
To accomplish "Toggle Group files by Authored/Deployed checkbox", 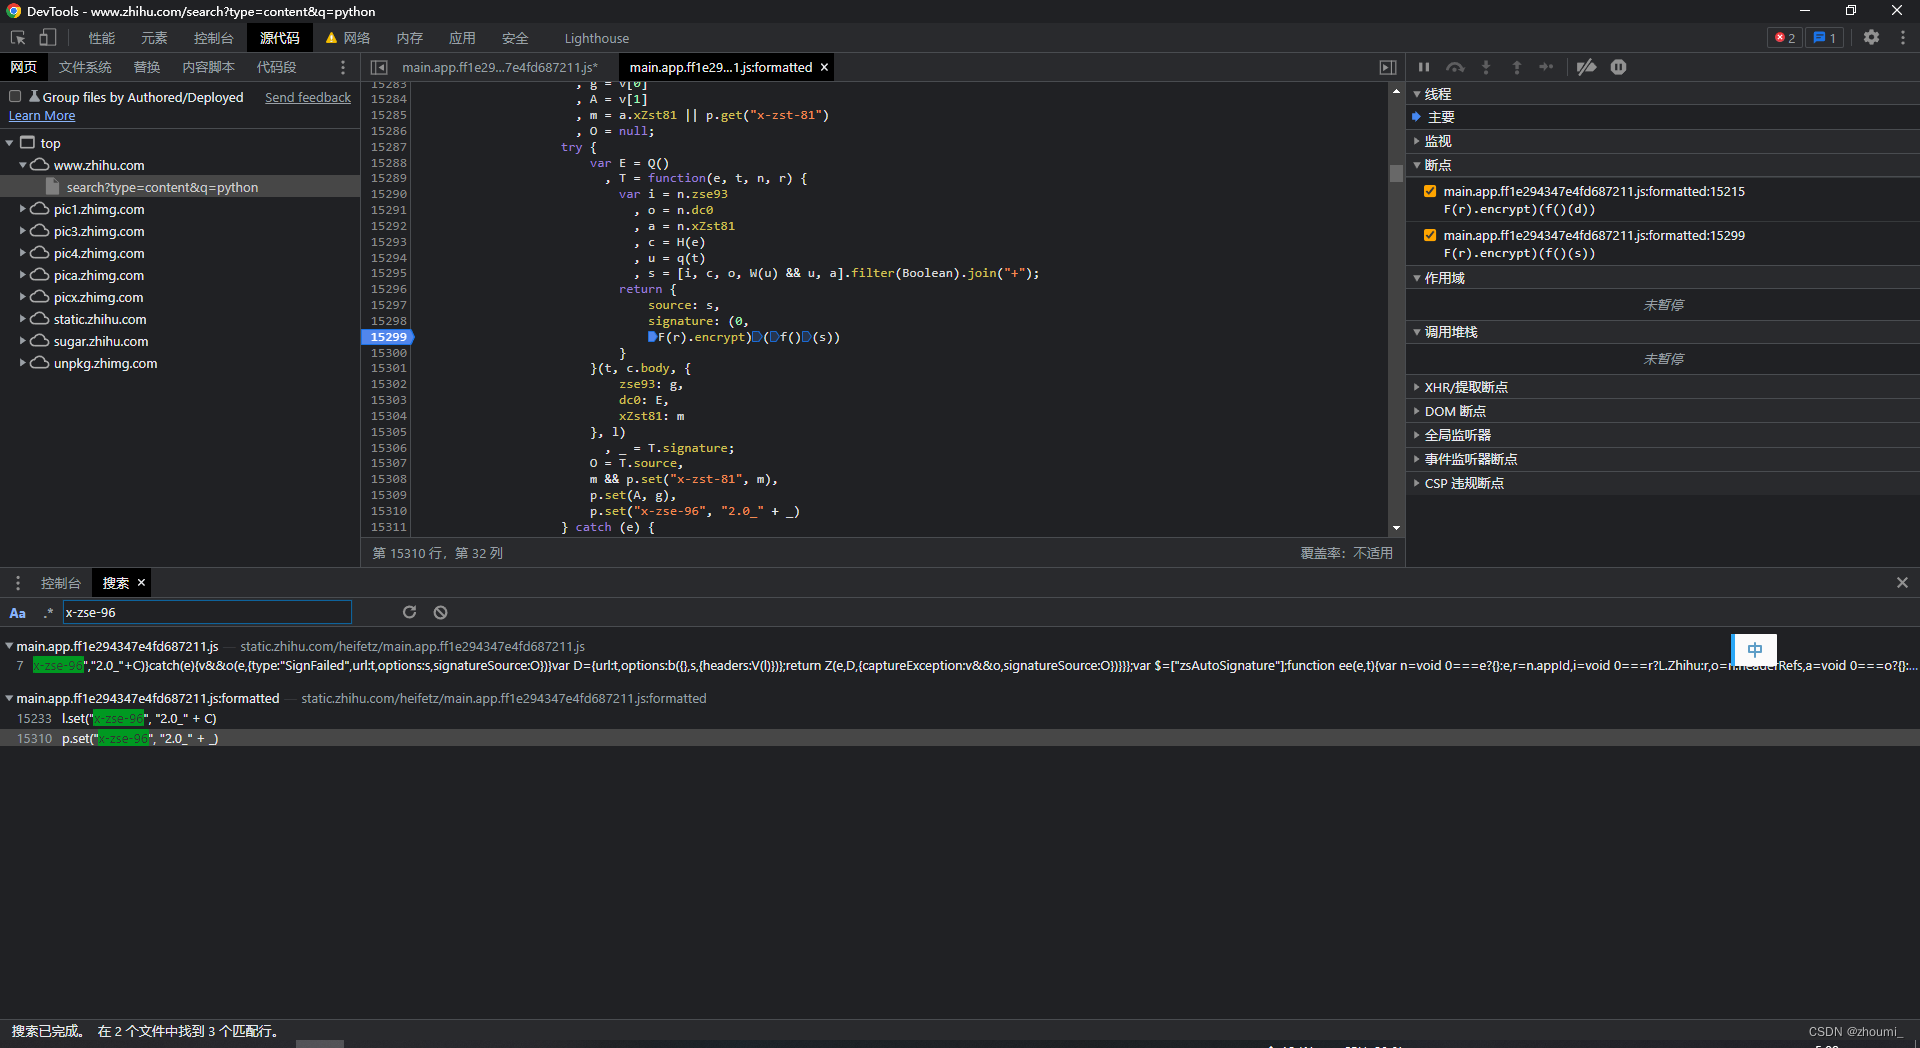I will click(x=15, y=97).
